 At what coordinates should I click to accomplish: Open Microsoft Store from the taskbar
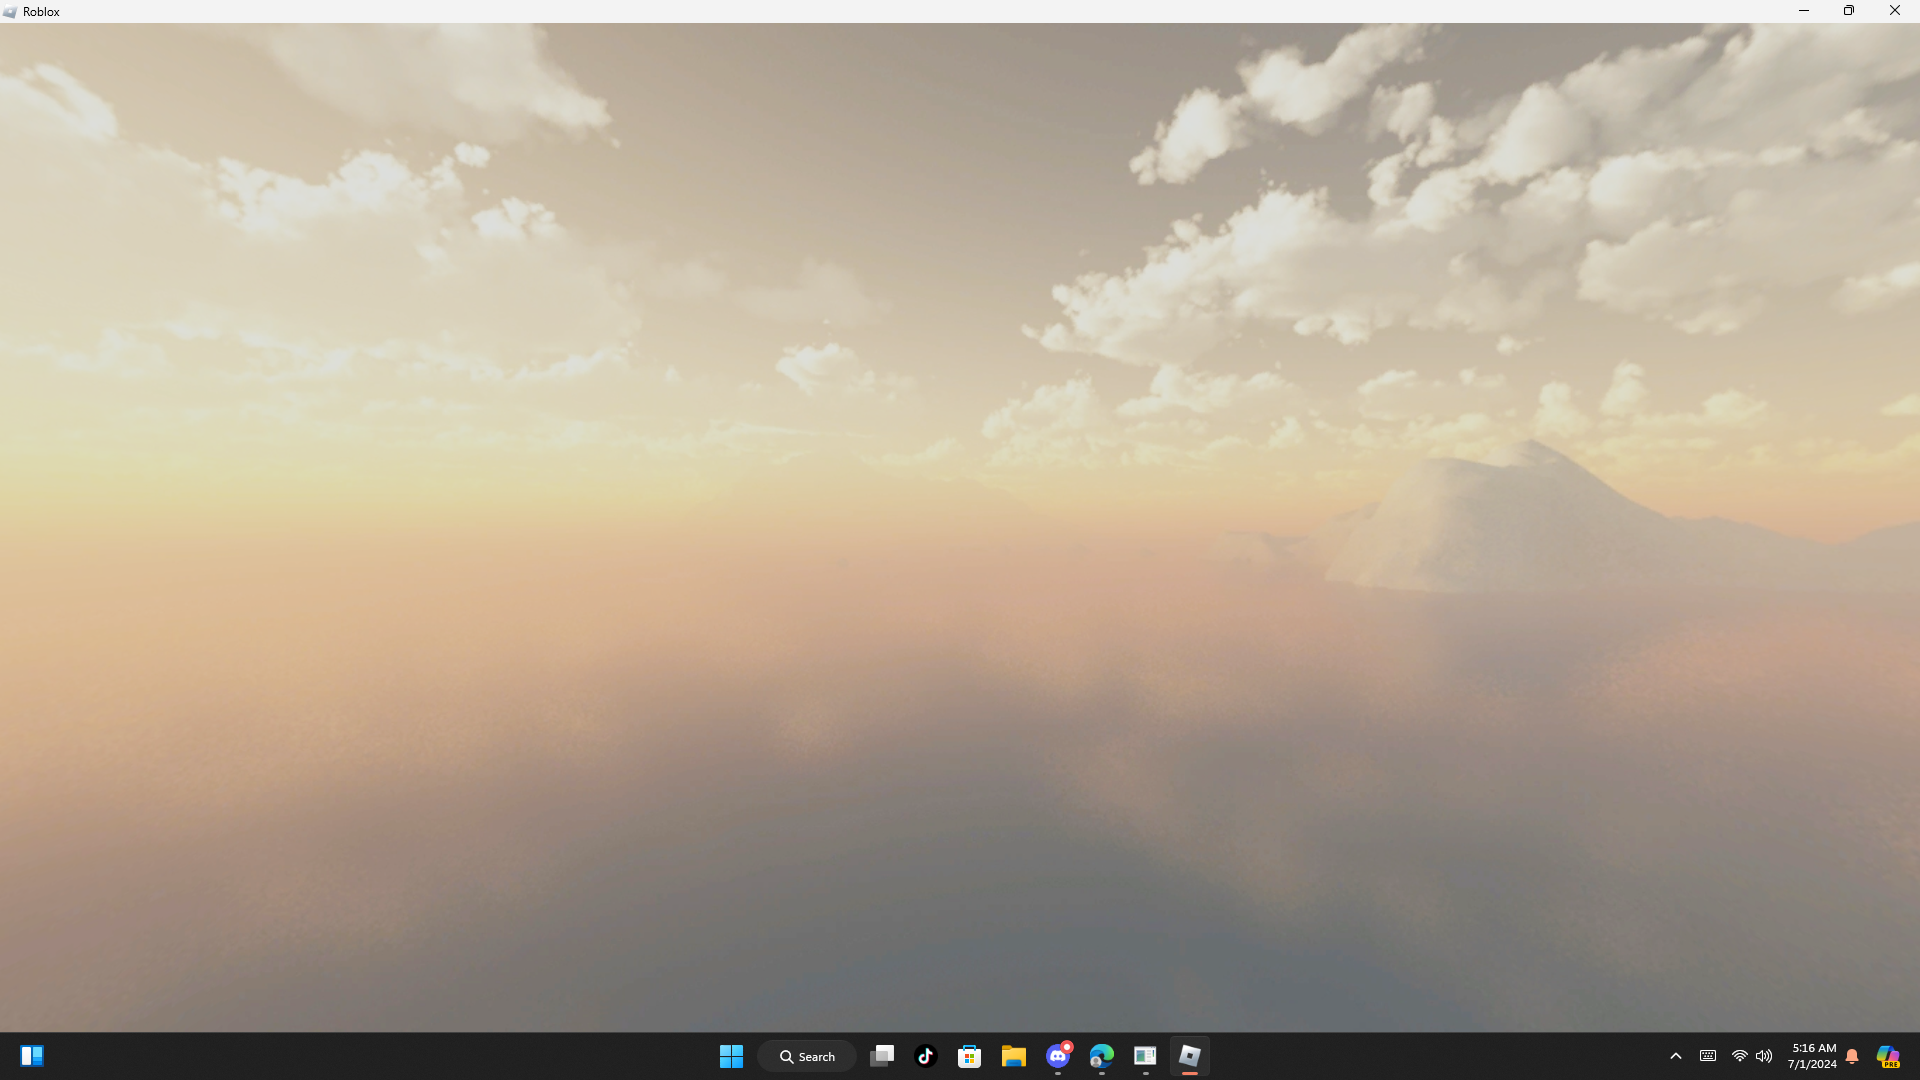tap(970, 1056)
